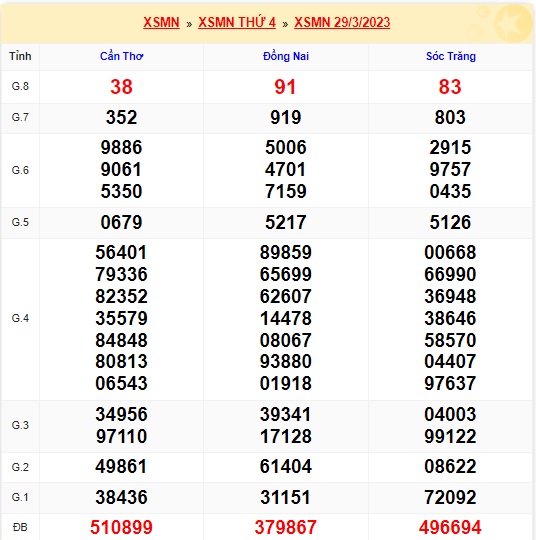Open the XSMN breadcrumb link

click(x=161, y=22)
